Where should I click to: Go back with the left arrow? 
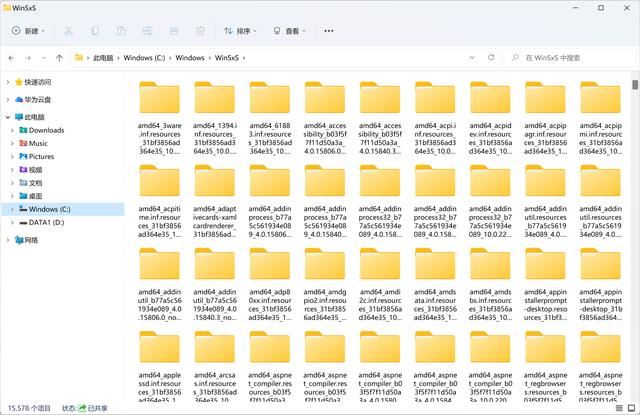point(11,58)
